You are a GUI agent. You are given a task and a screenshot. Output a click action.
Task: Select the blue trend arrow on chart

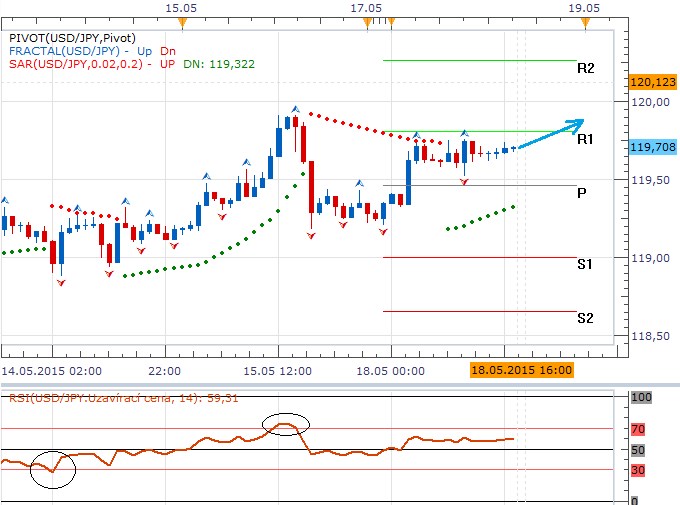coord(553,134)
